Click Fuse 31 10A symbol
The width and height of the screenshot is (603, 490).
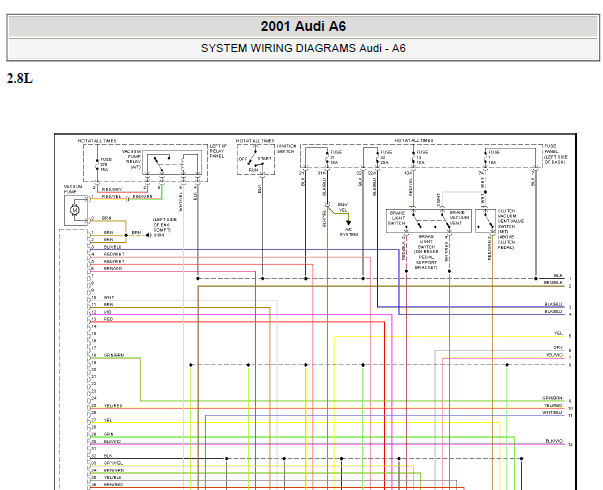(327, 158)
